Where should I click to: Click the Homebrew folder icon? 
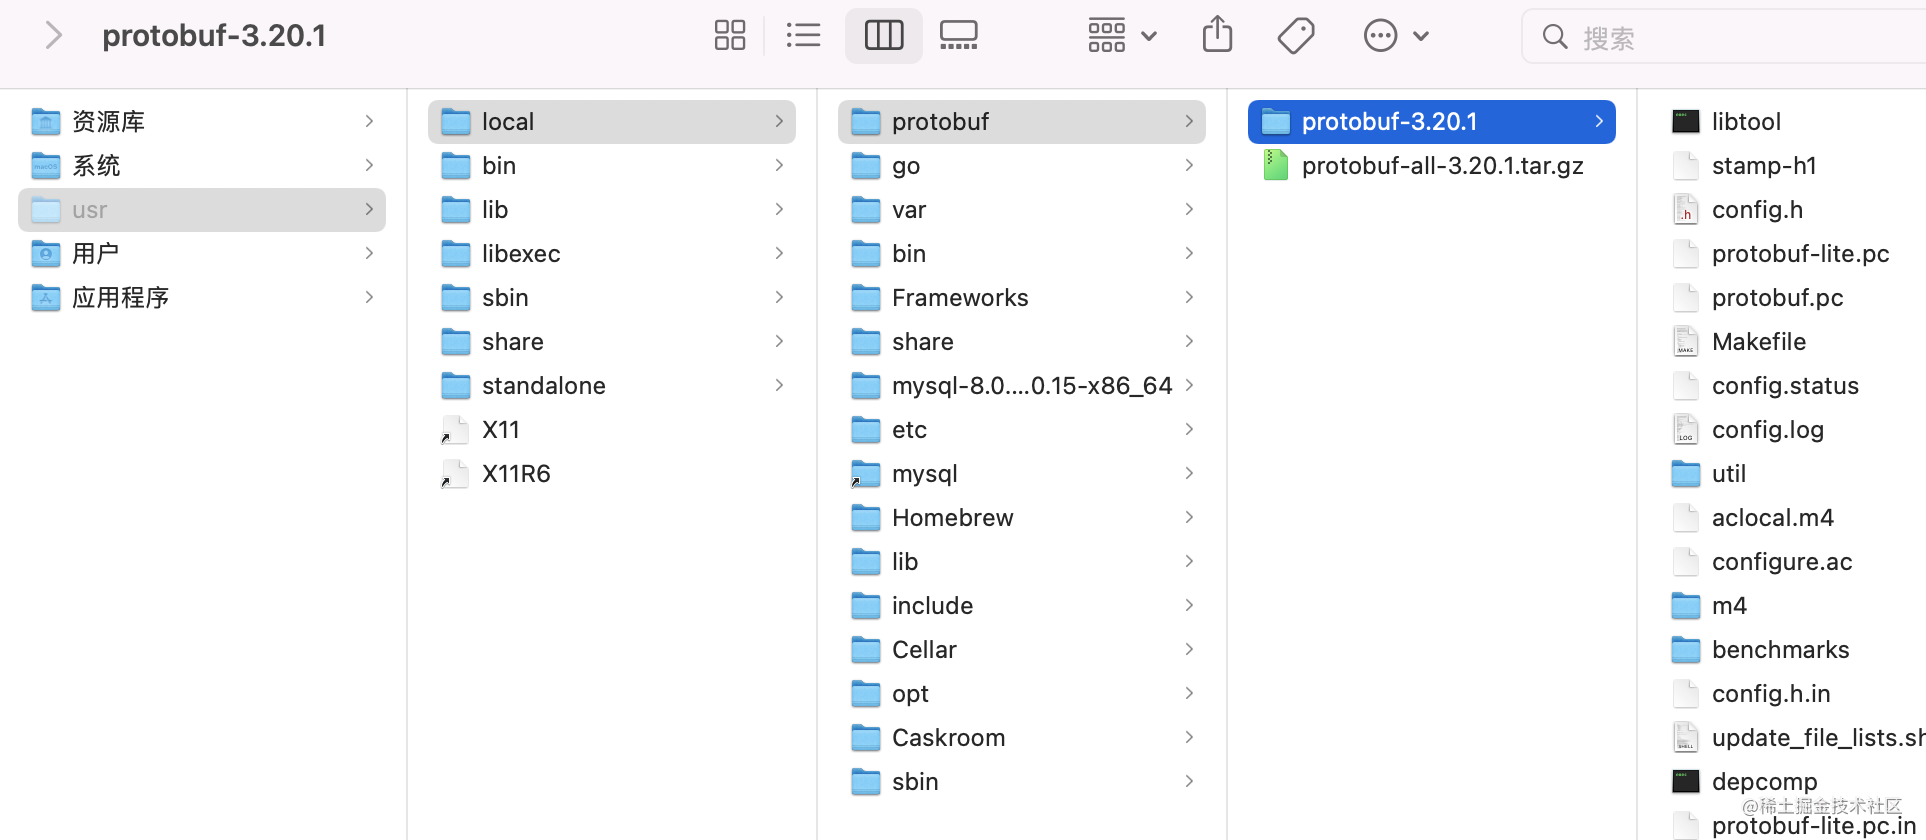pos(866,518)
